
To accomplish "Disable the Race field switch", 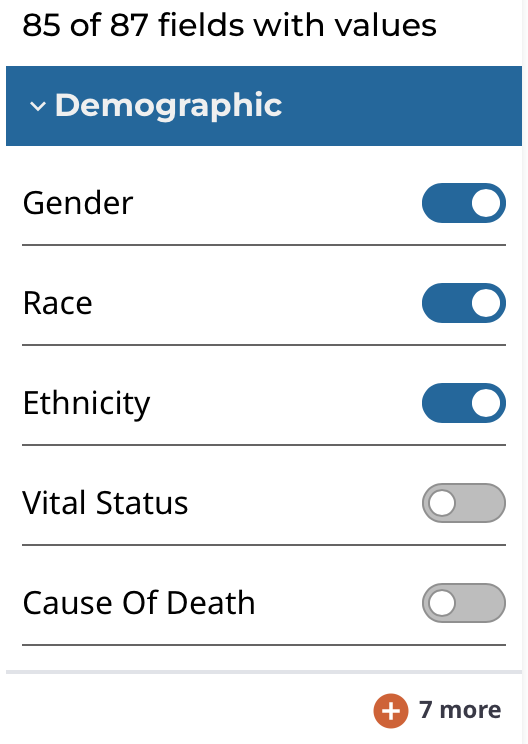I will pos(463,303).
